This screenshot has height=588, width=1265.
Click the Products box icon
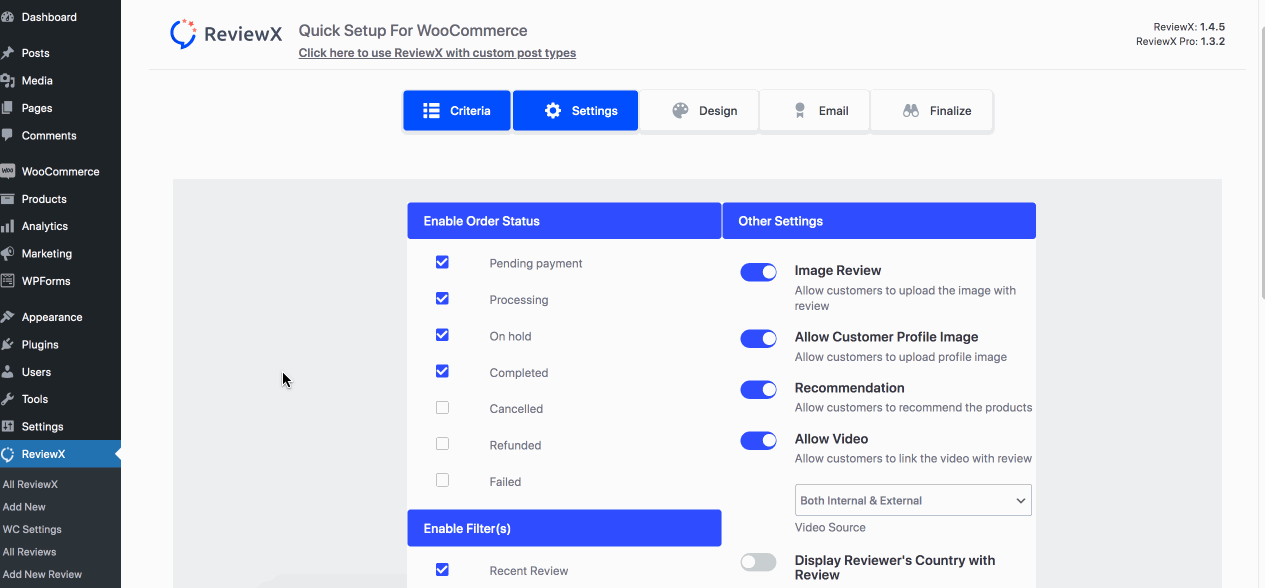tap(7, 199)
